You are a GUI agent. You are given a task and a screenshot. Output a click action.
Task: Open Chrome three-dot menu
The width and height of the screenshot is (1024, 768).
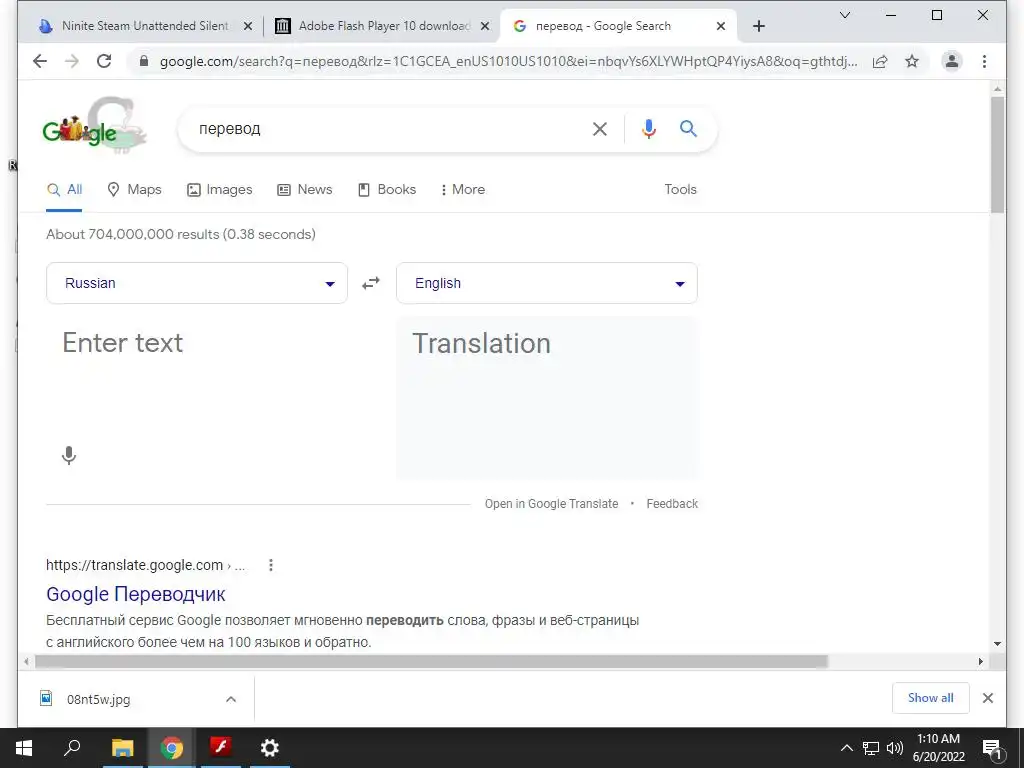click(984, 61)
